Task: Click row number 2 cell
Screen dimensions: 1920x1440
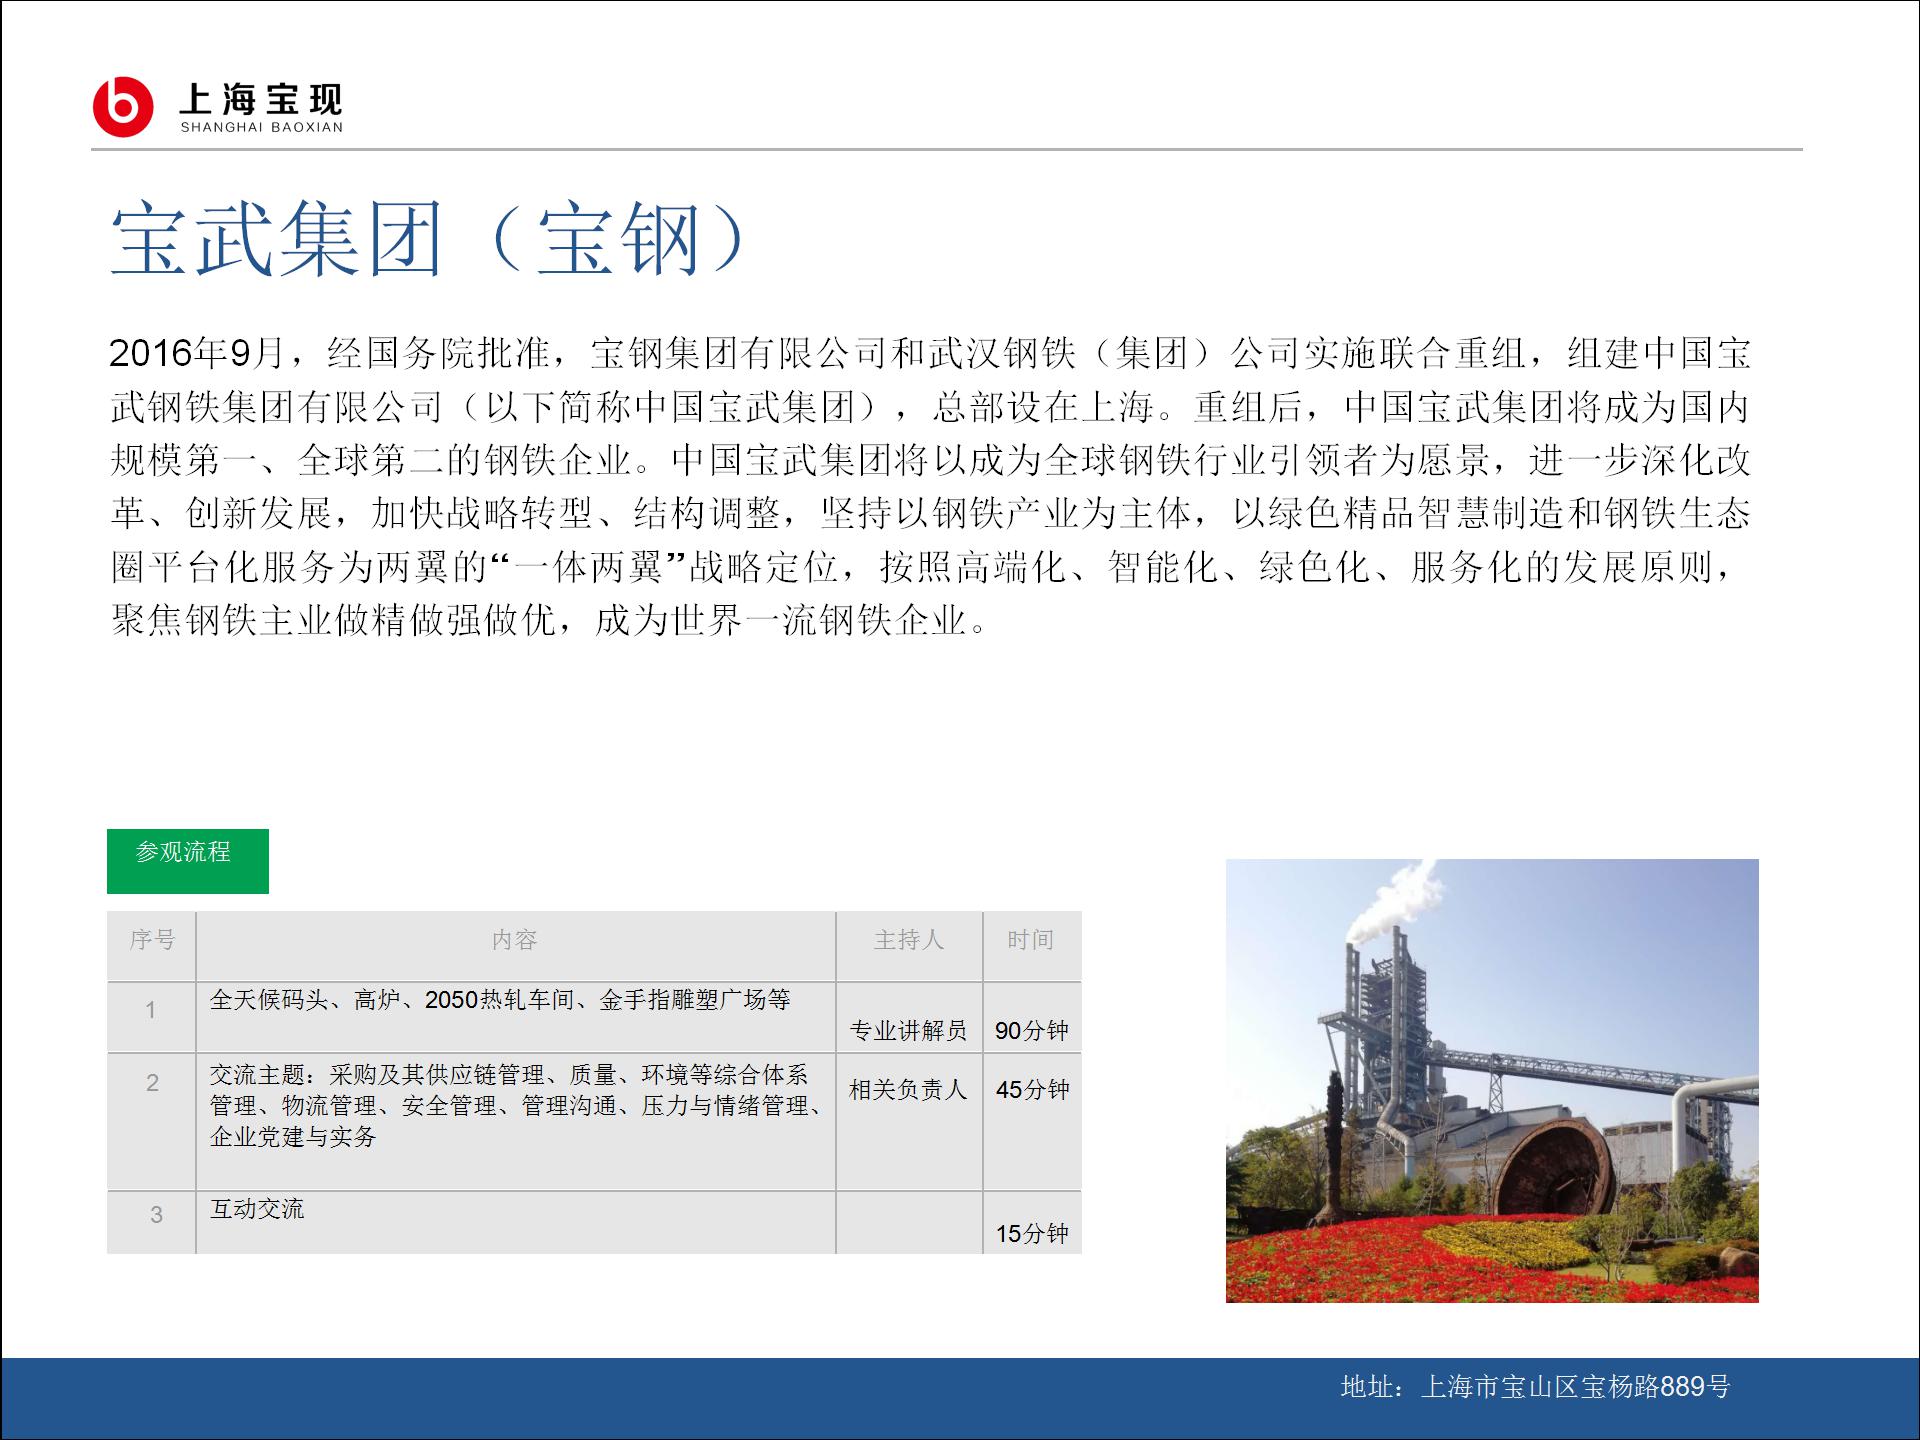Action: [152, 1121]
